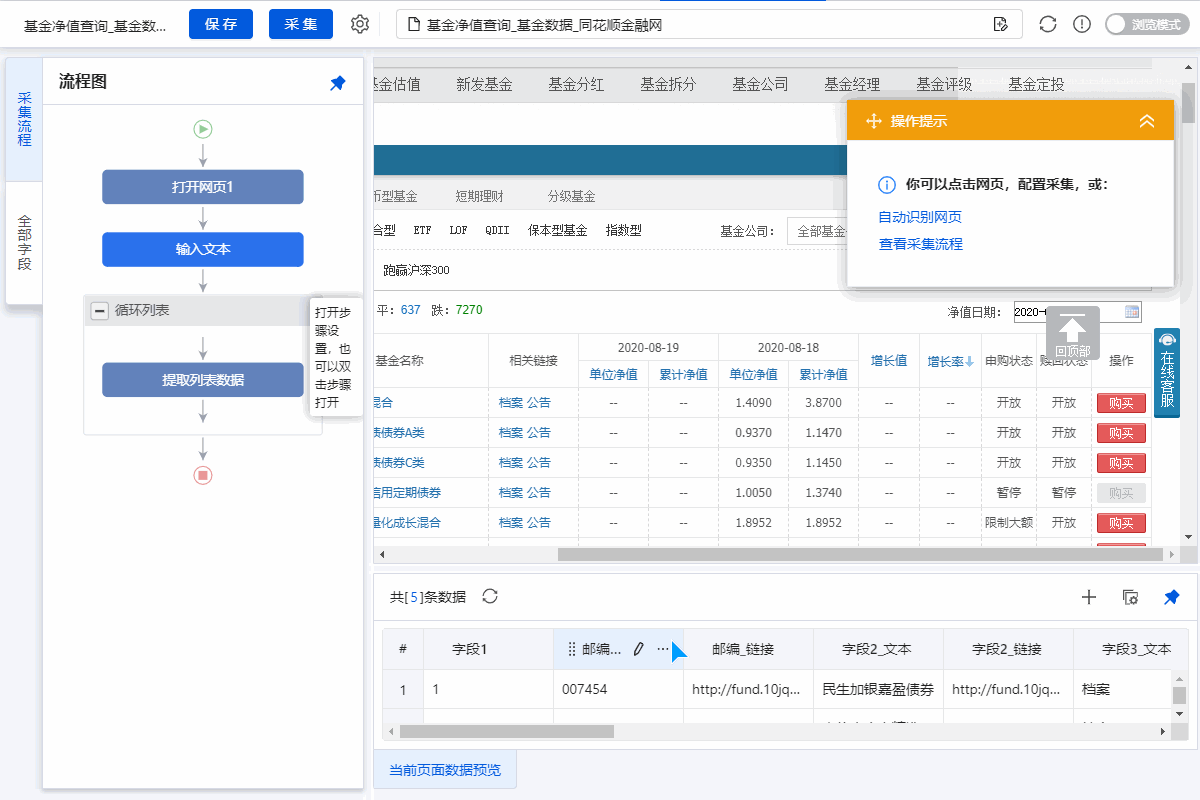Screen dimensions: 1200x800
Task: Collapse the 循环列表 loop block
Action: point(100,311)
